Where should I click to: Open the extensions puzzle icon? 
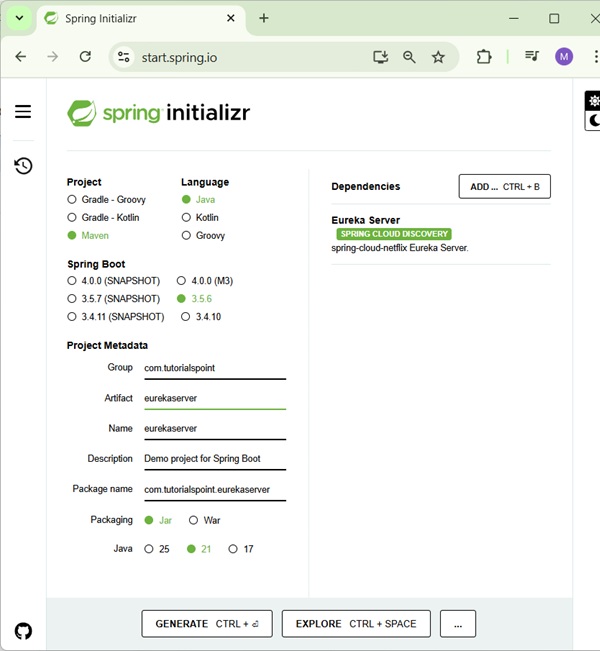tap(484, 57)
